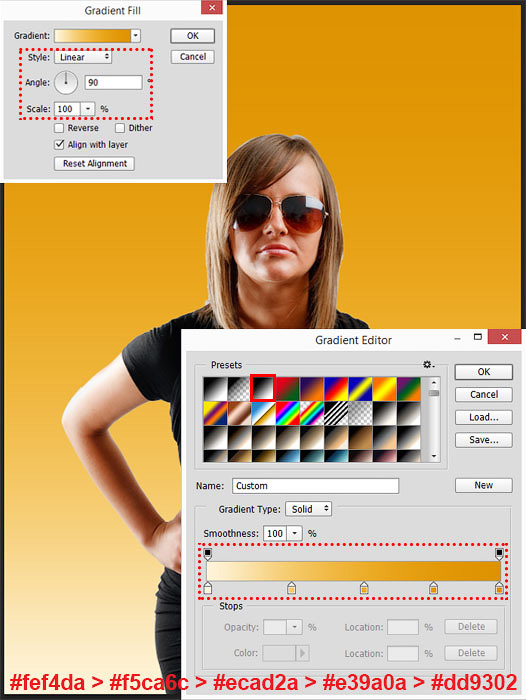This screenshot has width=526, height=700.
Task: Click the Smoothness value field
Action: point(275,533)
